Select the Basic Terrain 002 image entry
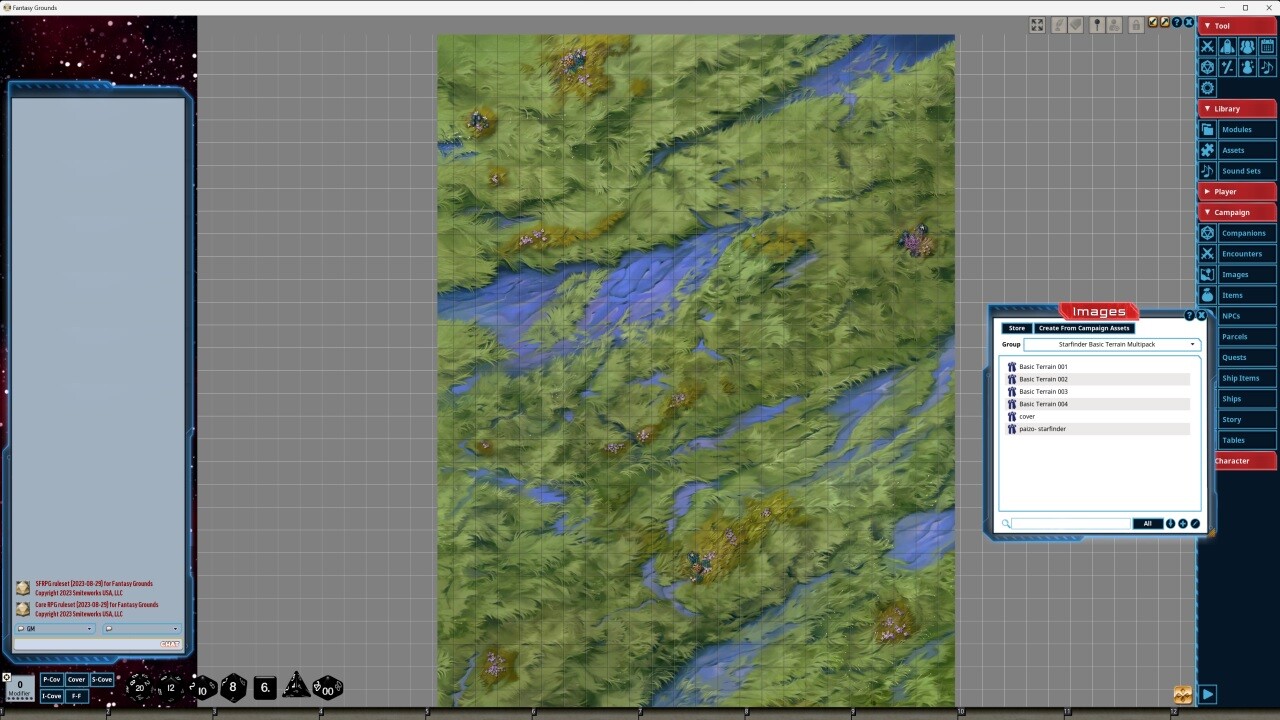 (1043, 379)
